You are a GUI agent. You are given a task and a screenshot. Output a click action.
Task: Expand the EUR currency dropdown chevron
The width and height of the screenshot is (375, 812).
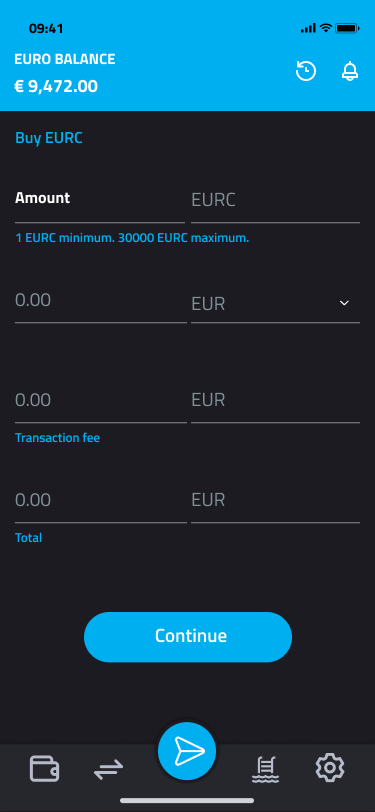coord(344,303)
